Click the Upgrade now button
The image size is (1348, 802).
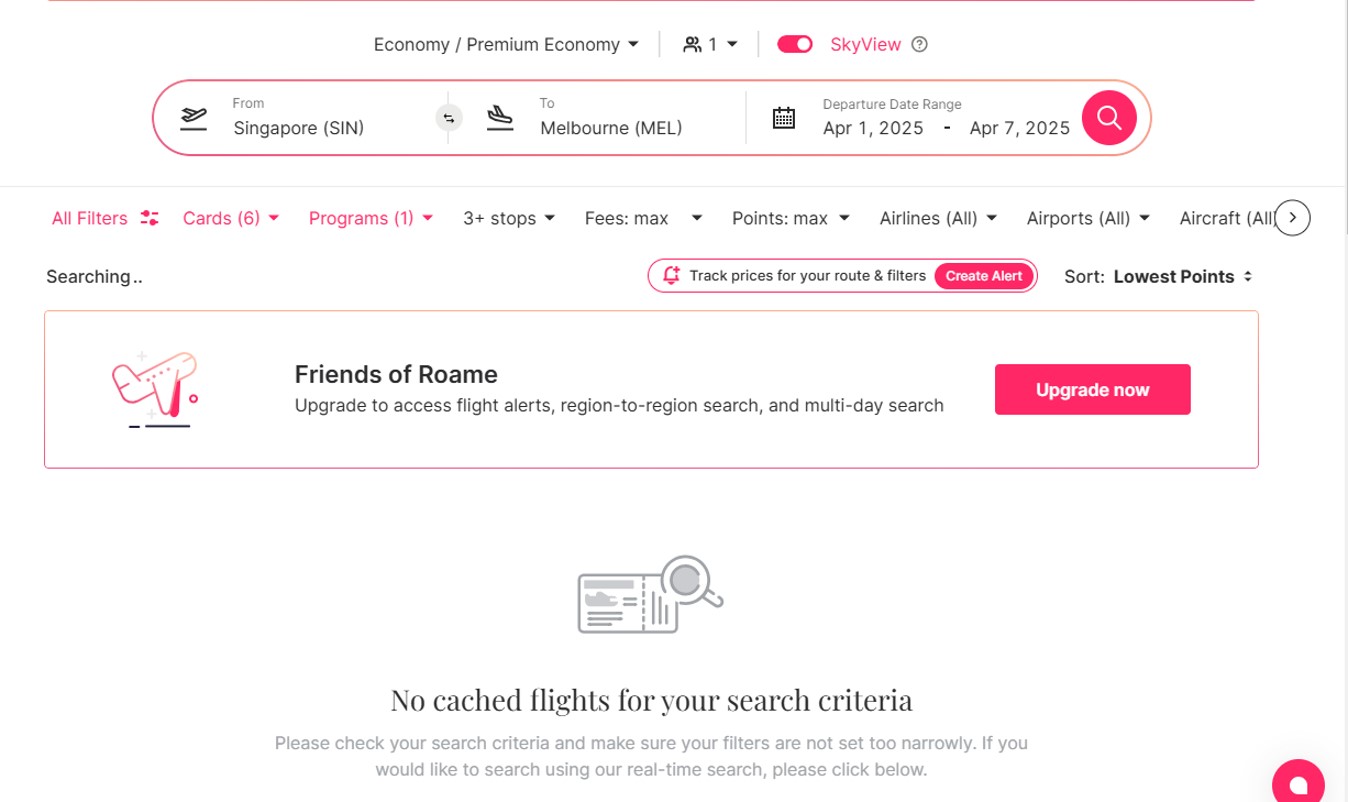coord(1092,389)
